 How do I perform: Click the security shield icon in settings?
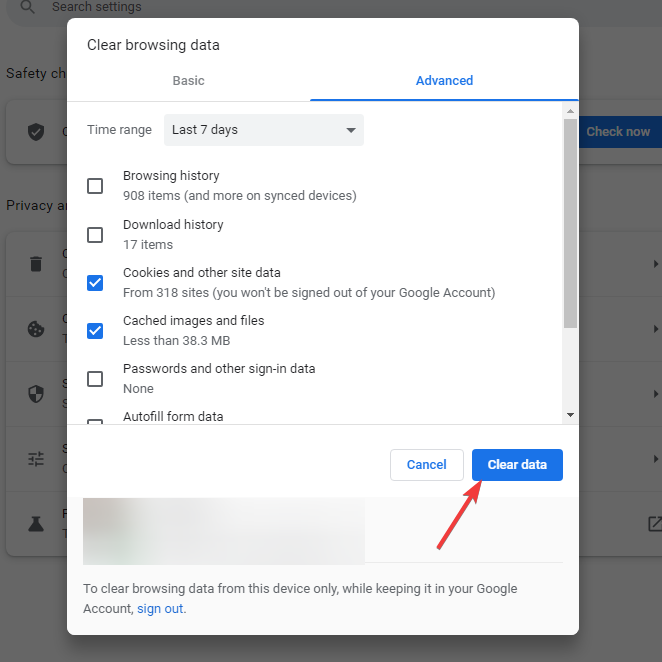pos(36,394)
